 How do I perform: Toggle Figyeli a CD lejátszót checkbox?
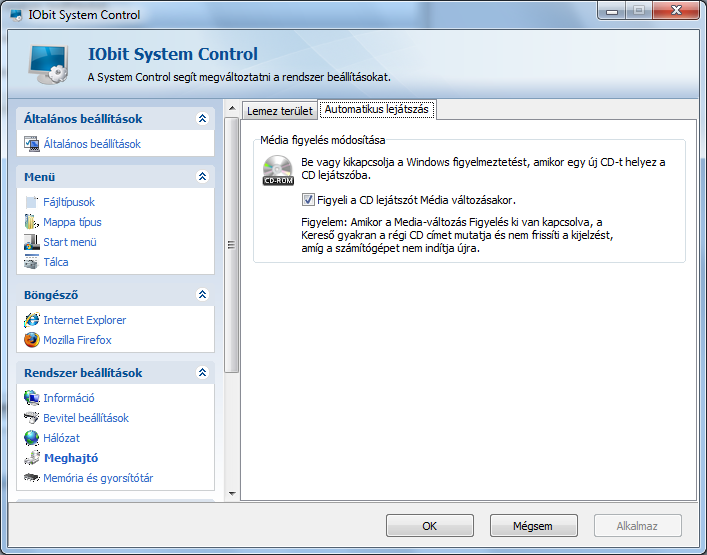pos(308,200)
